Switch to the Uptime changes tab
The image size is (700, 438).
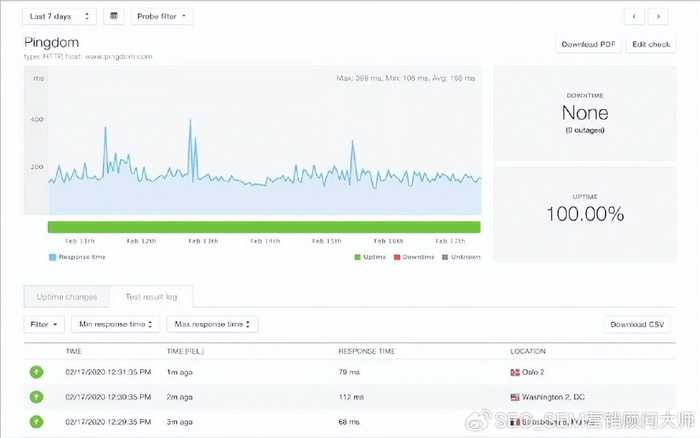[x=67, y=297]
